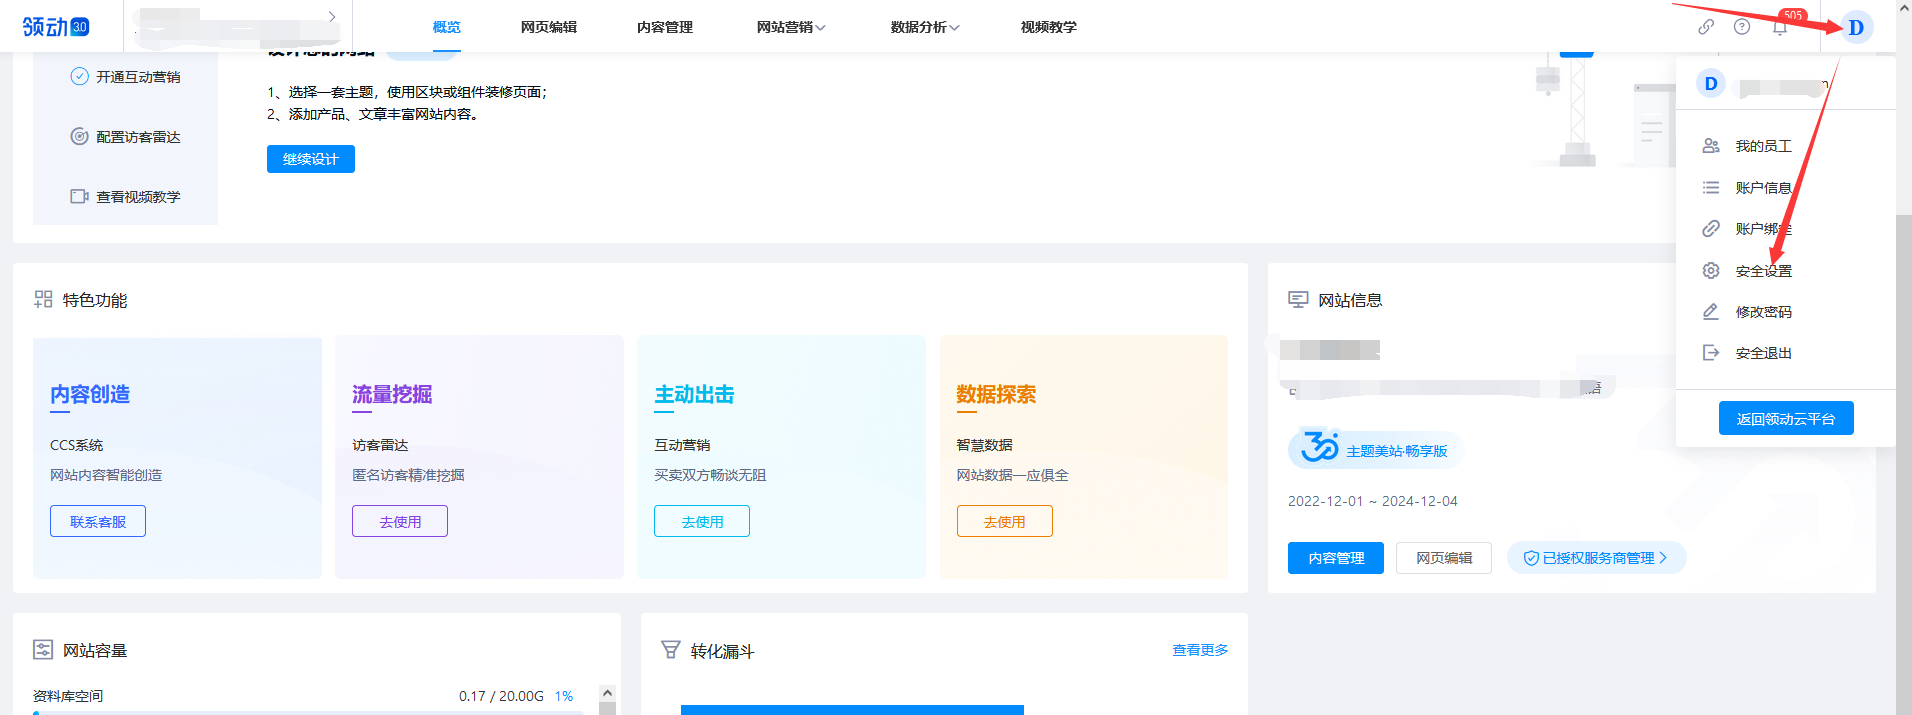Click the 主题美站 3.0 badge icon
The width and height of the screenshot is (1912, 715).
tap(1319, 447)
